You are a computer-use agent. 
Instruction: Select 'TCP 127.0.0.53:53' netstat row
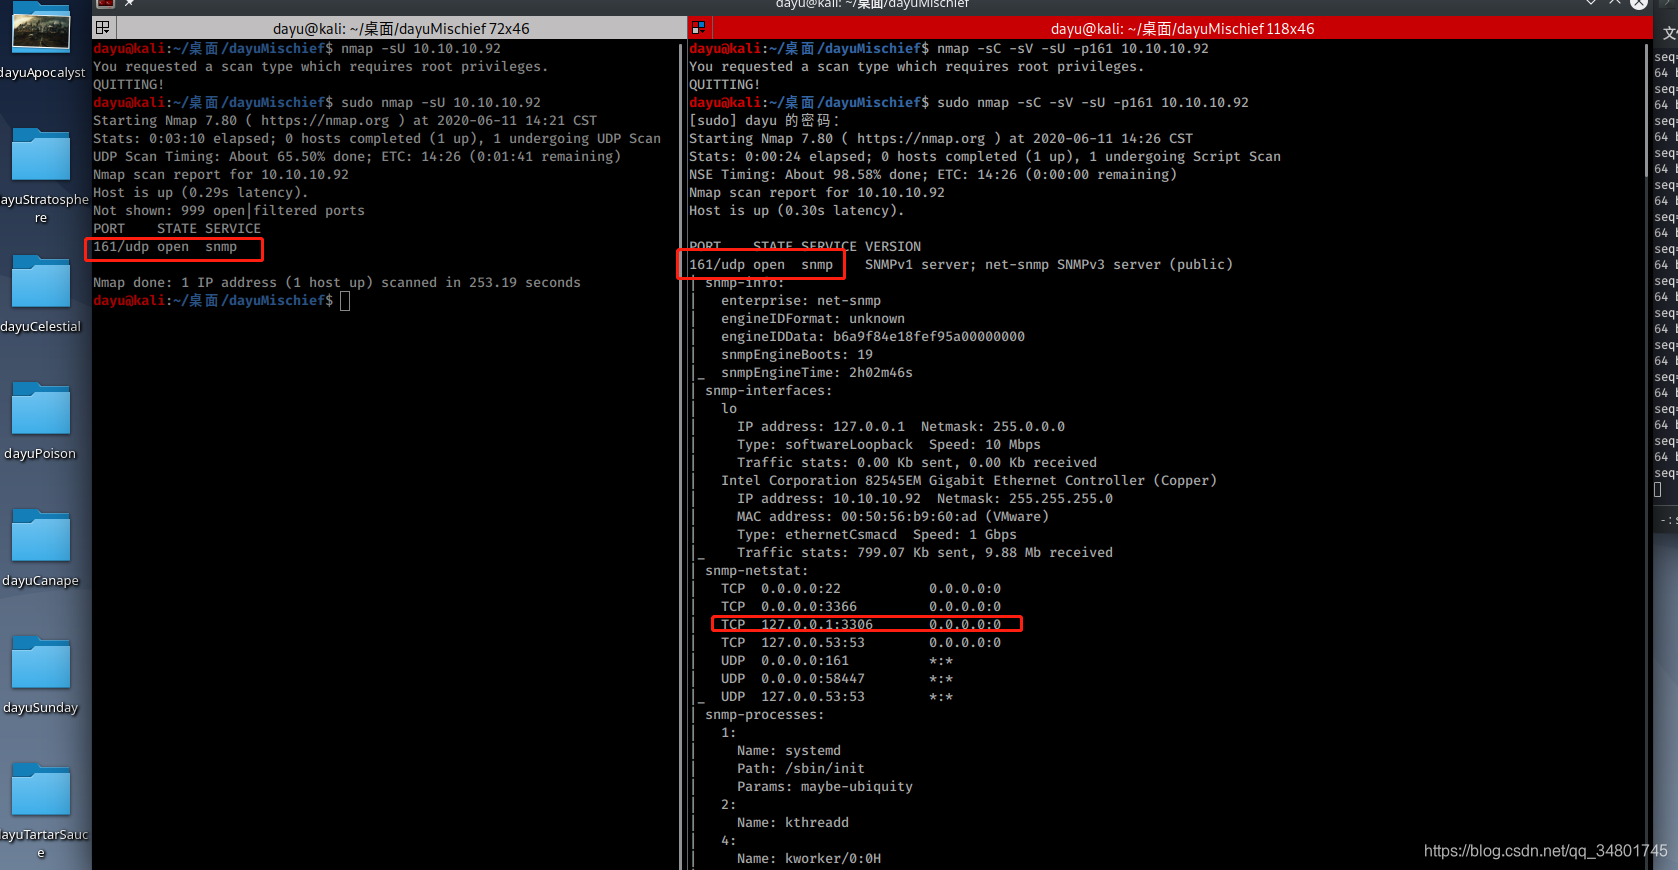[x=861, y=642]
